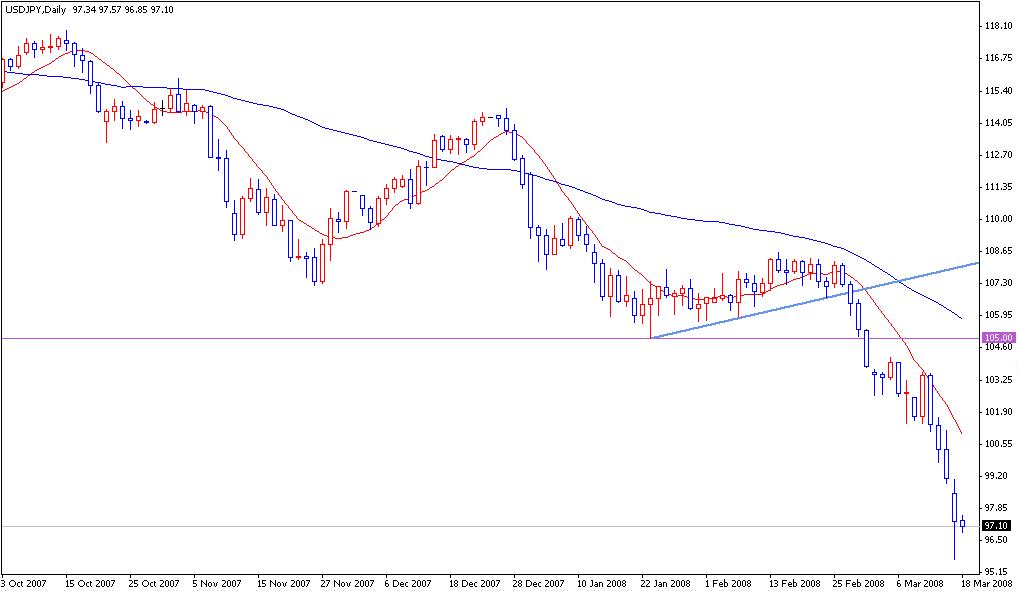The width and height of the screenshot is (1018, 591).
Task: Select the light-blue ascending trendline
Action: 814,300
